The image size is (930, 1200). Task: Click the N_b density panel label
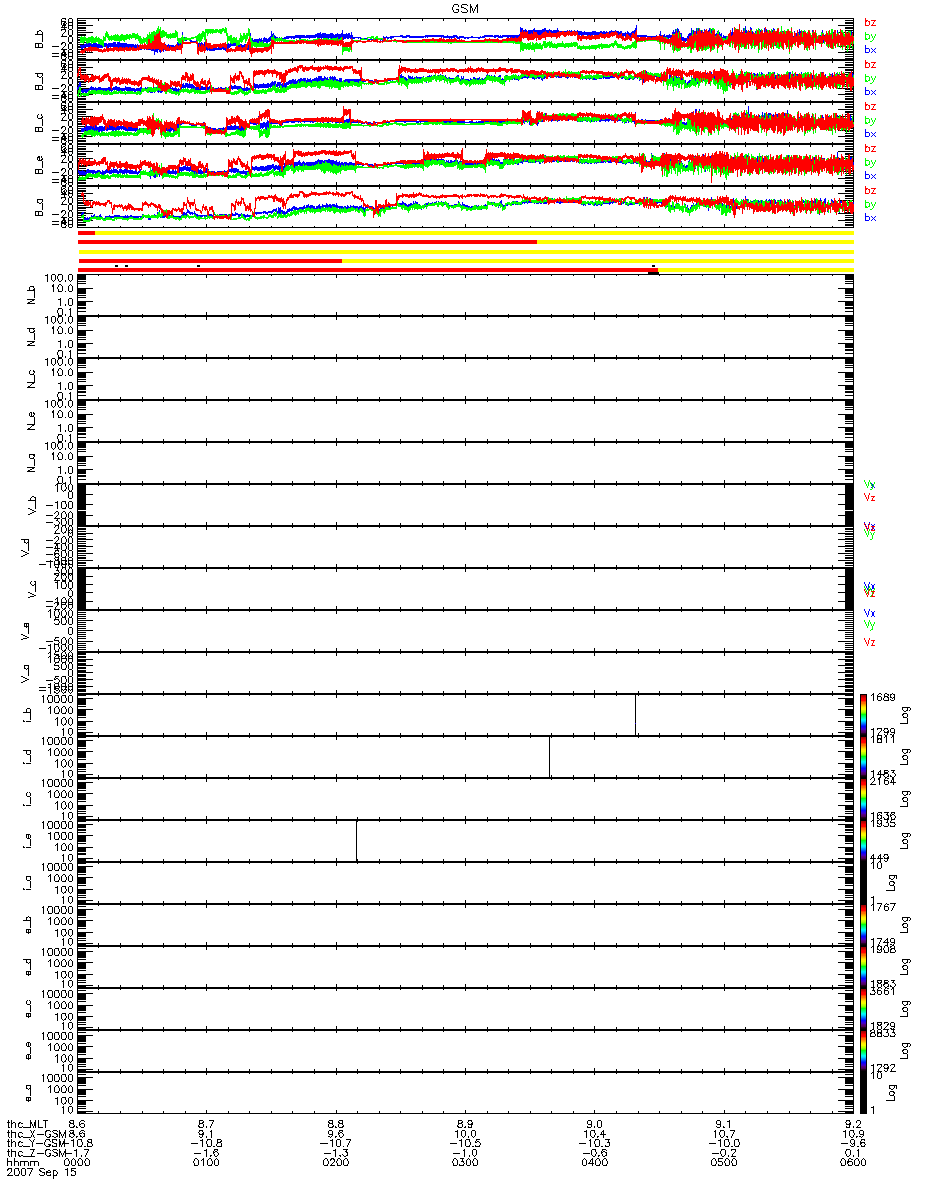tap(31, 295)
